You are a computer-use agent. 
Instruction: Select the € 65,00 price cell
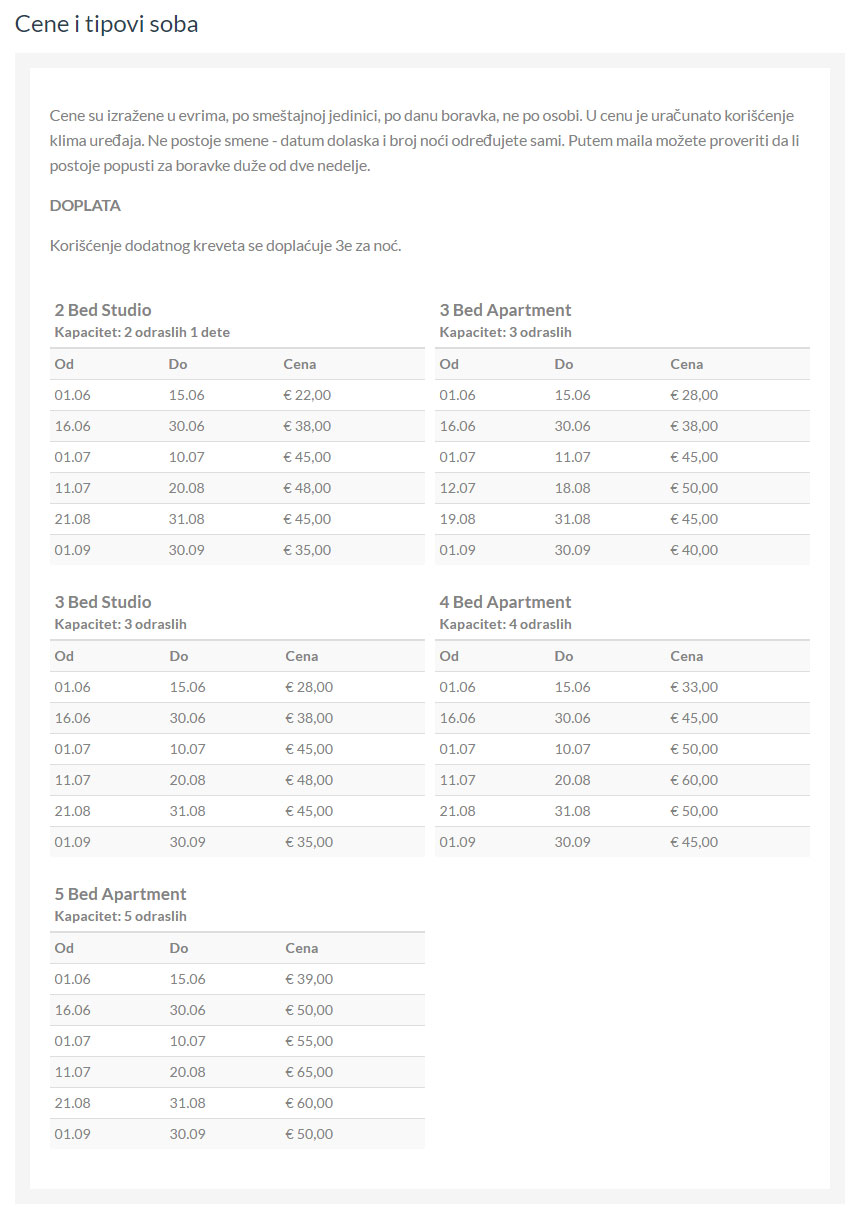pyautogui.click(x=308, y=1072)
